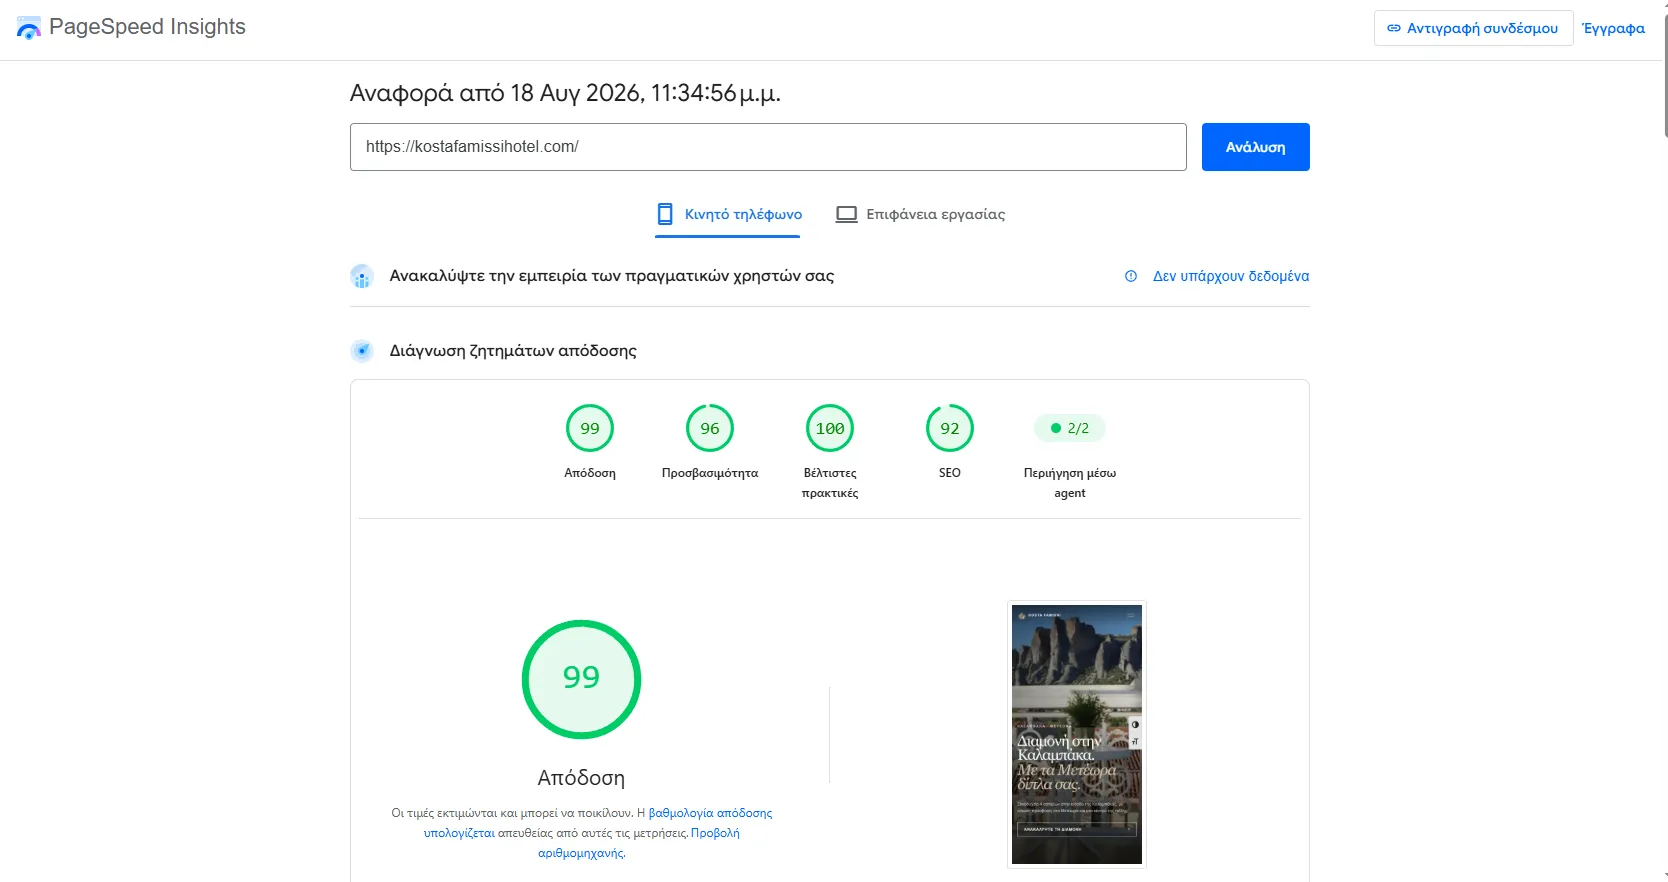The height and width of the screenshot is (882, 1668).
Task: Open the βαθμολογία απόδοσης υπολογίζεται link
Action: tap(598, 823)
